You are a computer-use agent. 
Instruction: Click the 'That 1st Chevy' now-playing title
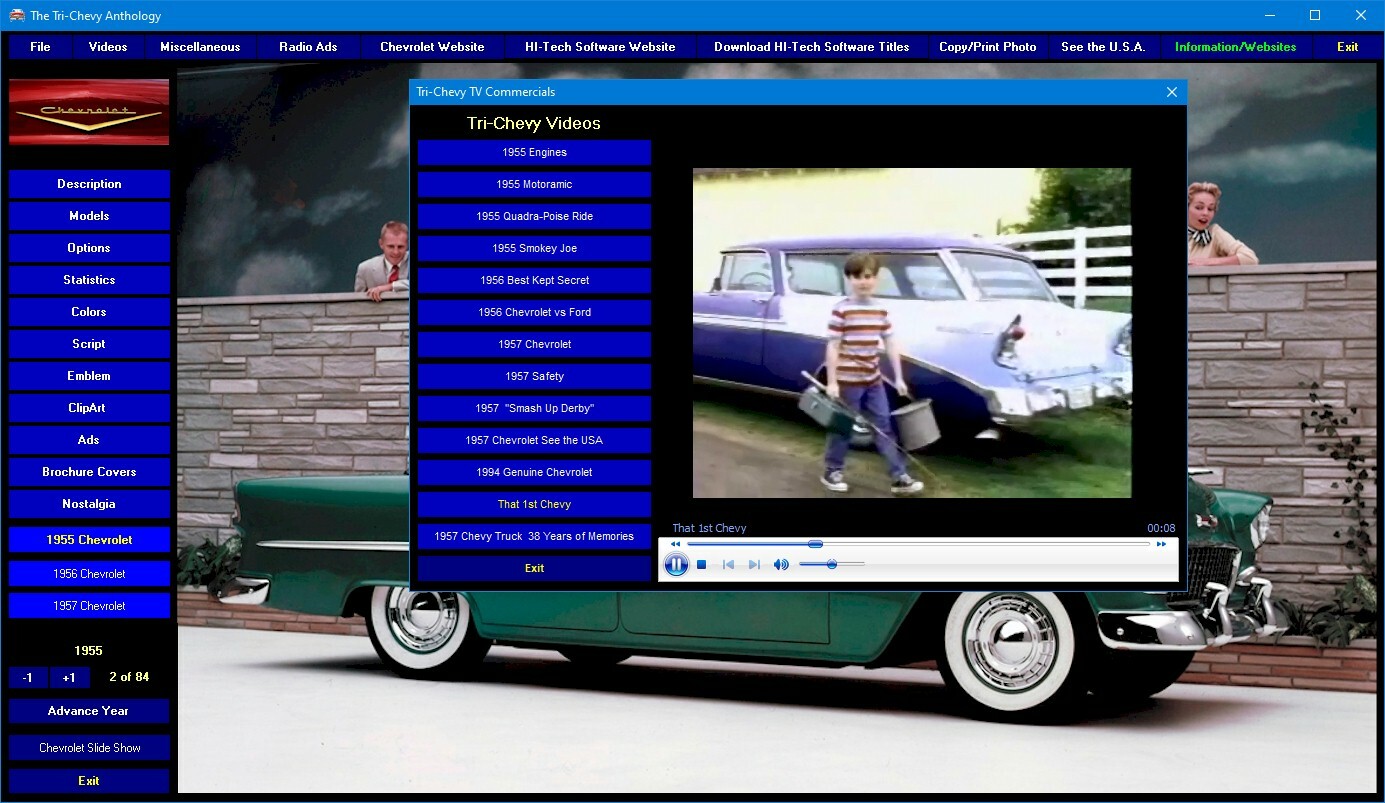(x=709, y=528)
